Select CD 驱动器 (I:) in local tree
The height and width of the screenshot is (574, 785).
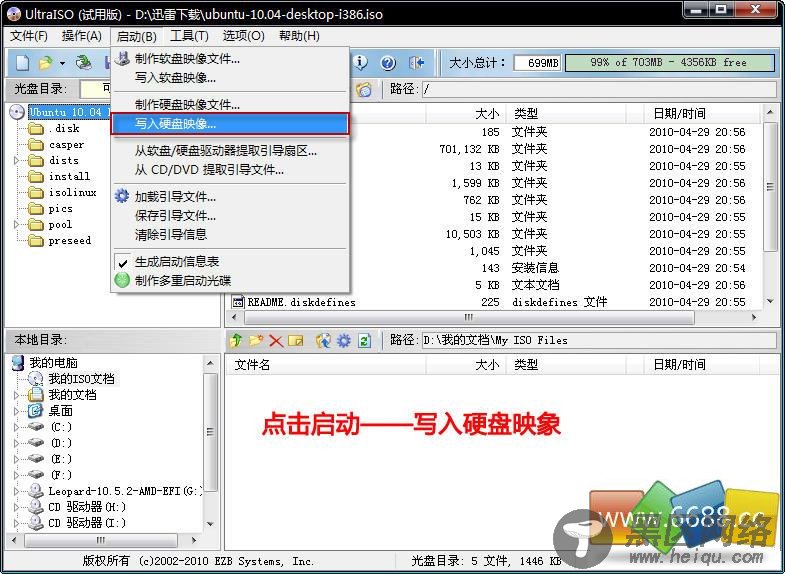tap(87, 523)
